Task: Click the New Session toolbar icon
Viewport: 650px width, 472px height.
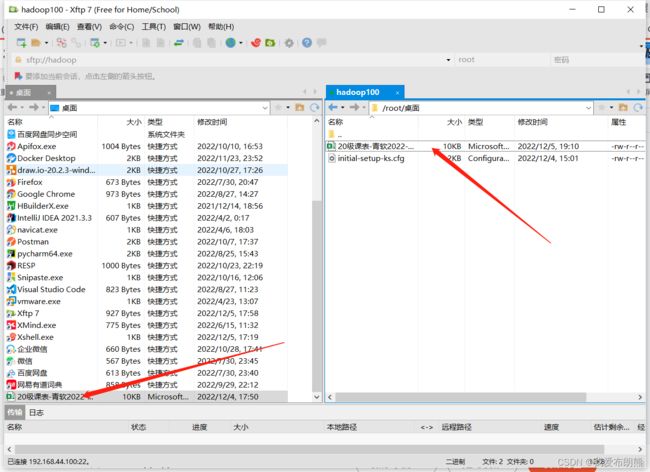Action: 21,43
